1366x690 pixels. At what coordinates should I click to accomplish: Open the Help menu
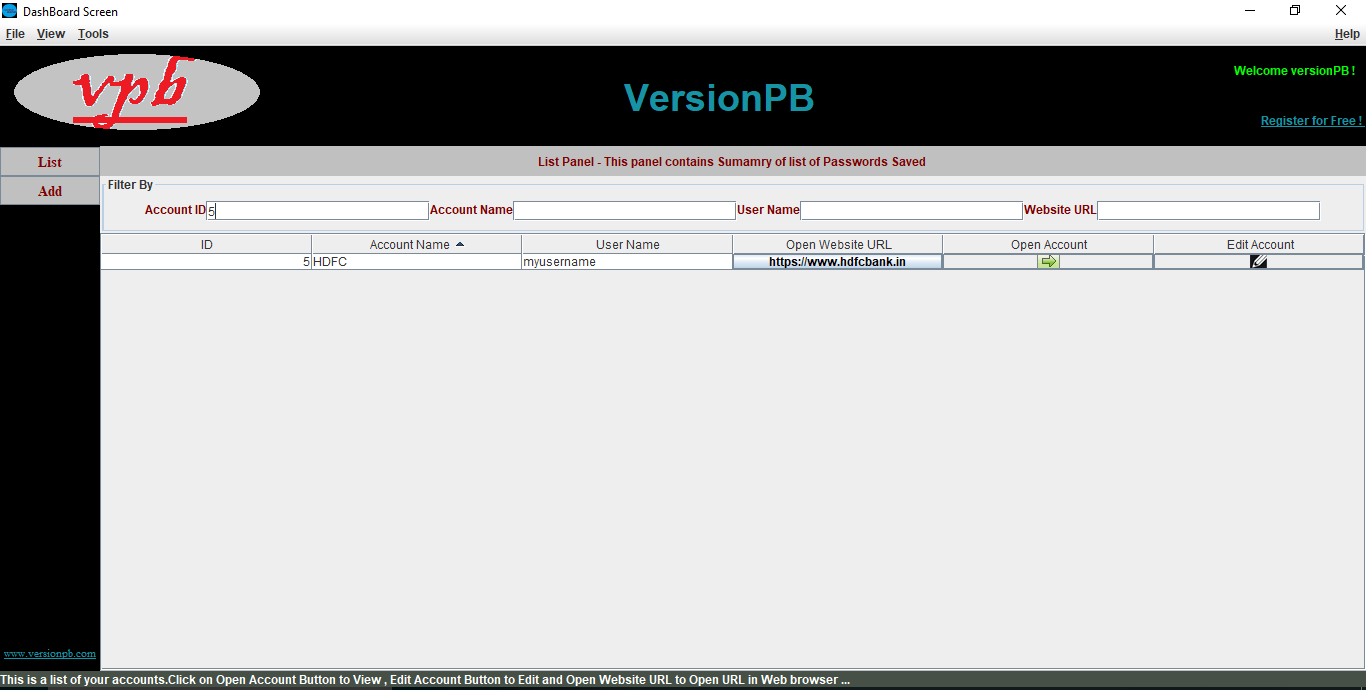click(1347, 34)
